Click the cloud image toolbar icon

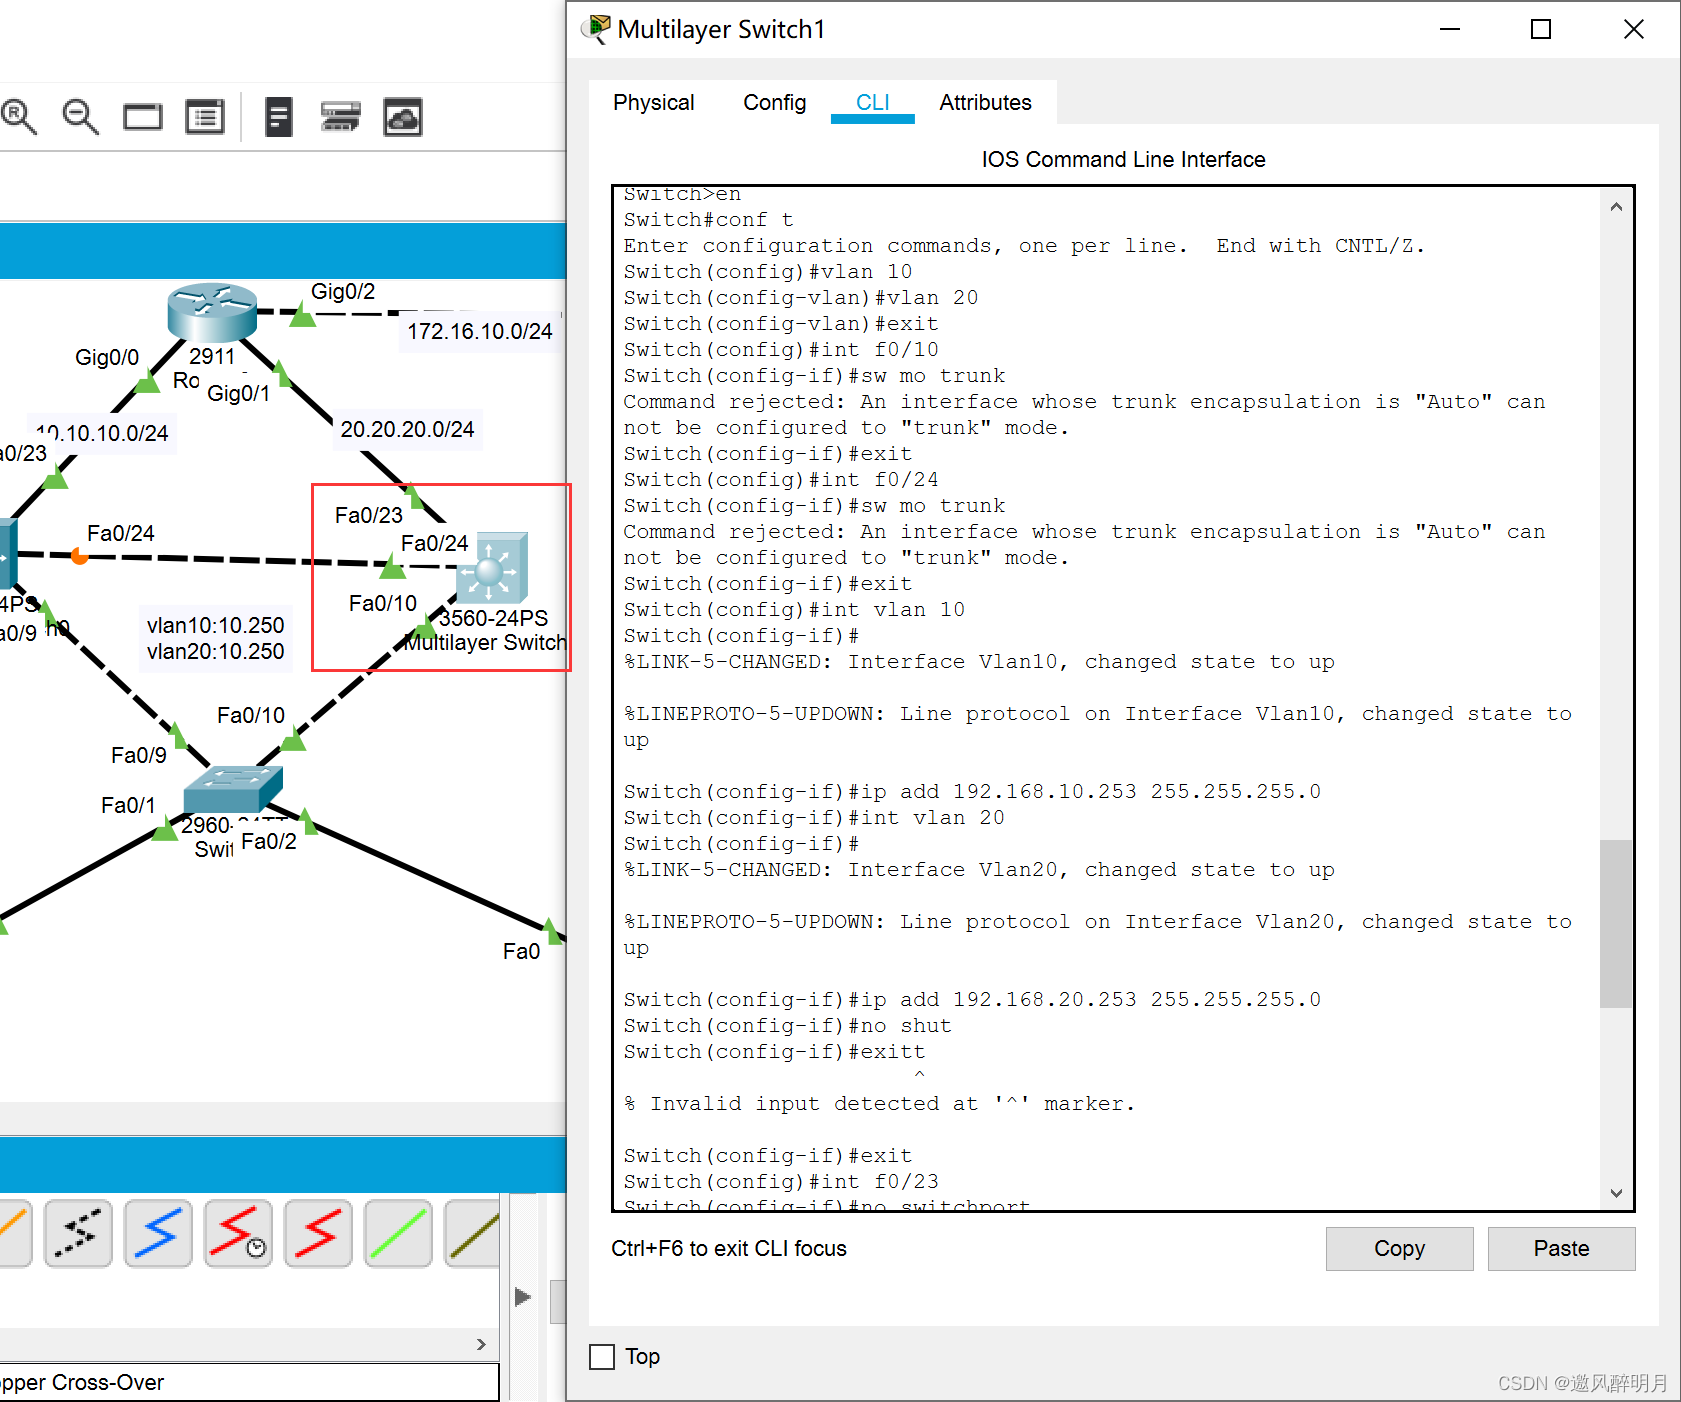coord(403,117)
